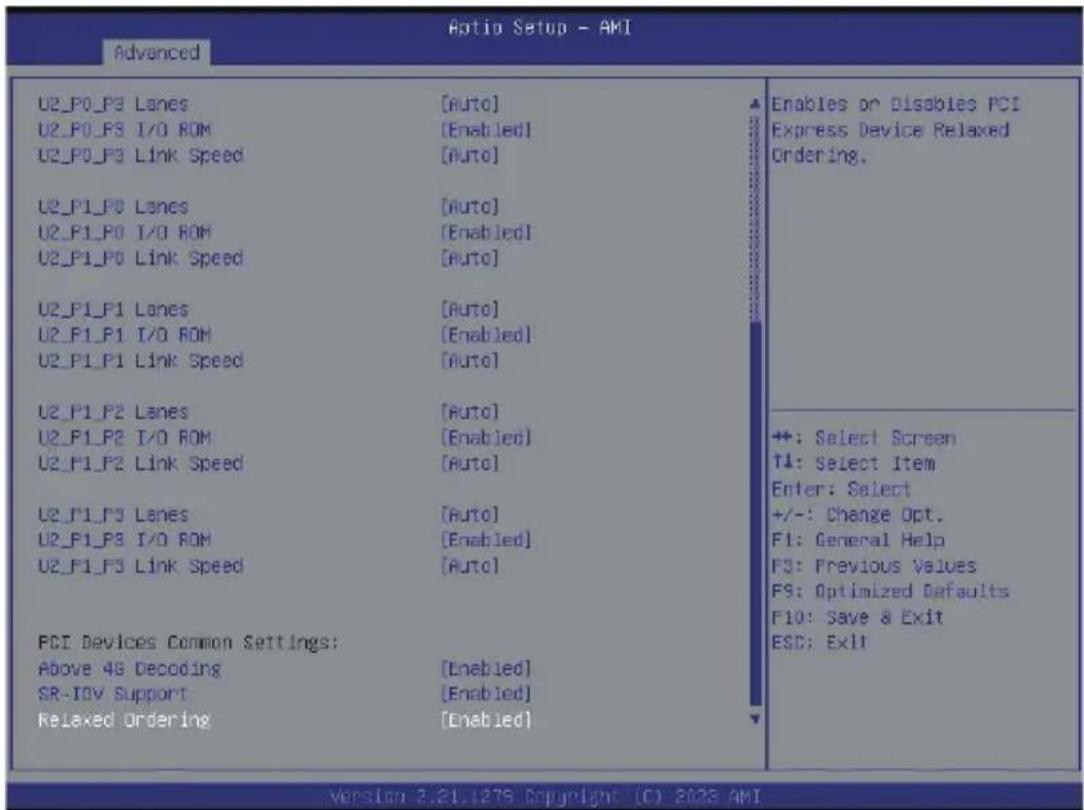Click the scrollbar down arrow
This screenshot has height=810, width=1084.
coord(755,719)
